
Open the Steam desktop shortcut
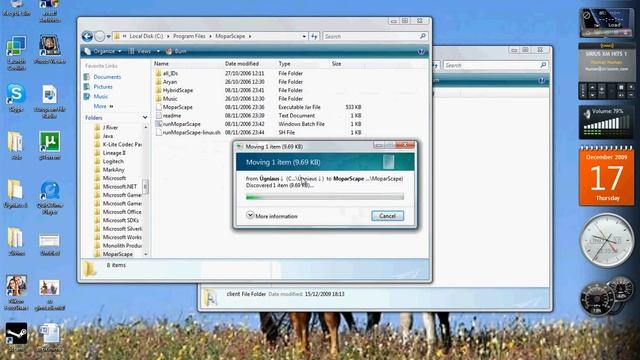(16, 336)
